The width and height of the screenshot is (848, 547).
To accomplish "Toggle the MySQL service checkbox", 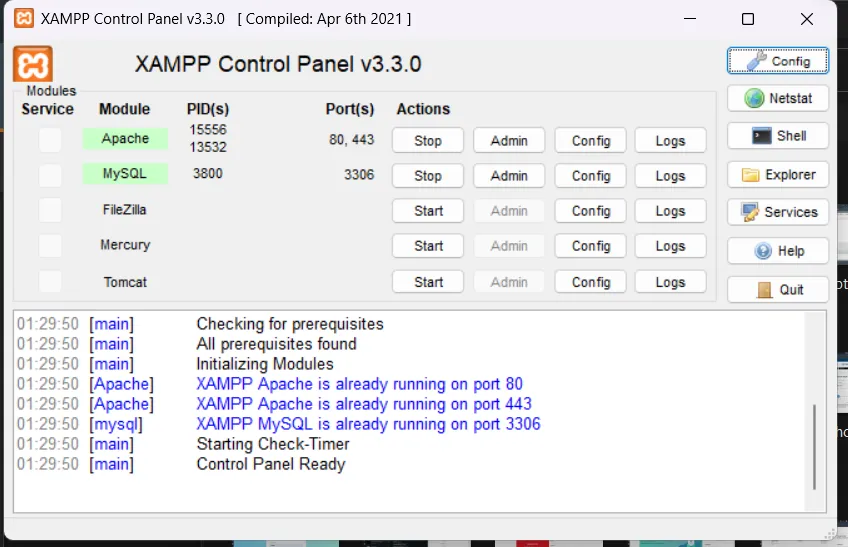I will click(50, 175).
